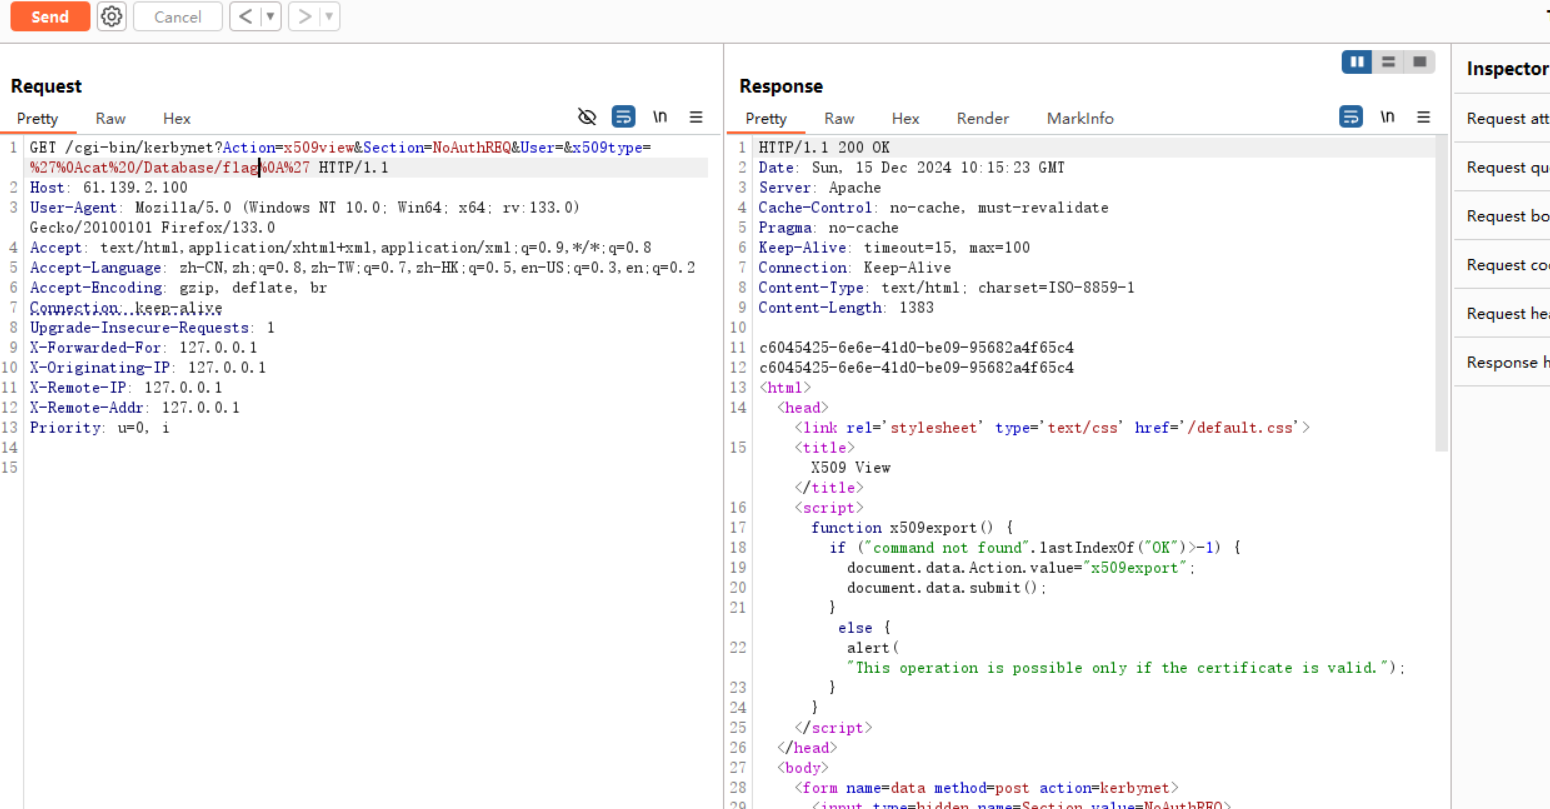
Task: Select the Request Pretty tab
Action: (38, 118)
